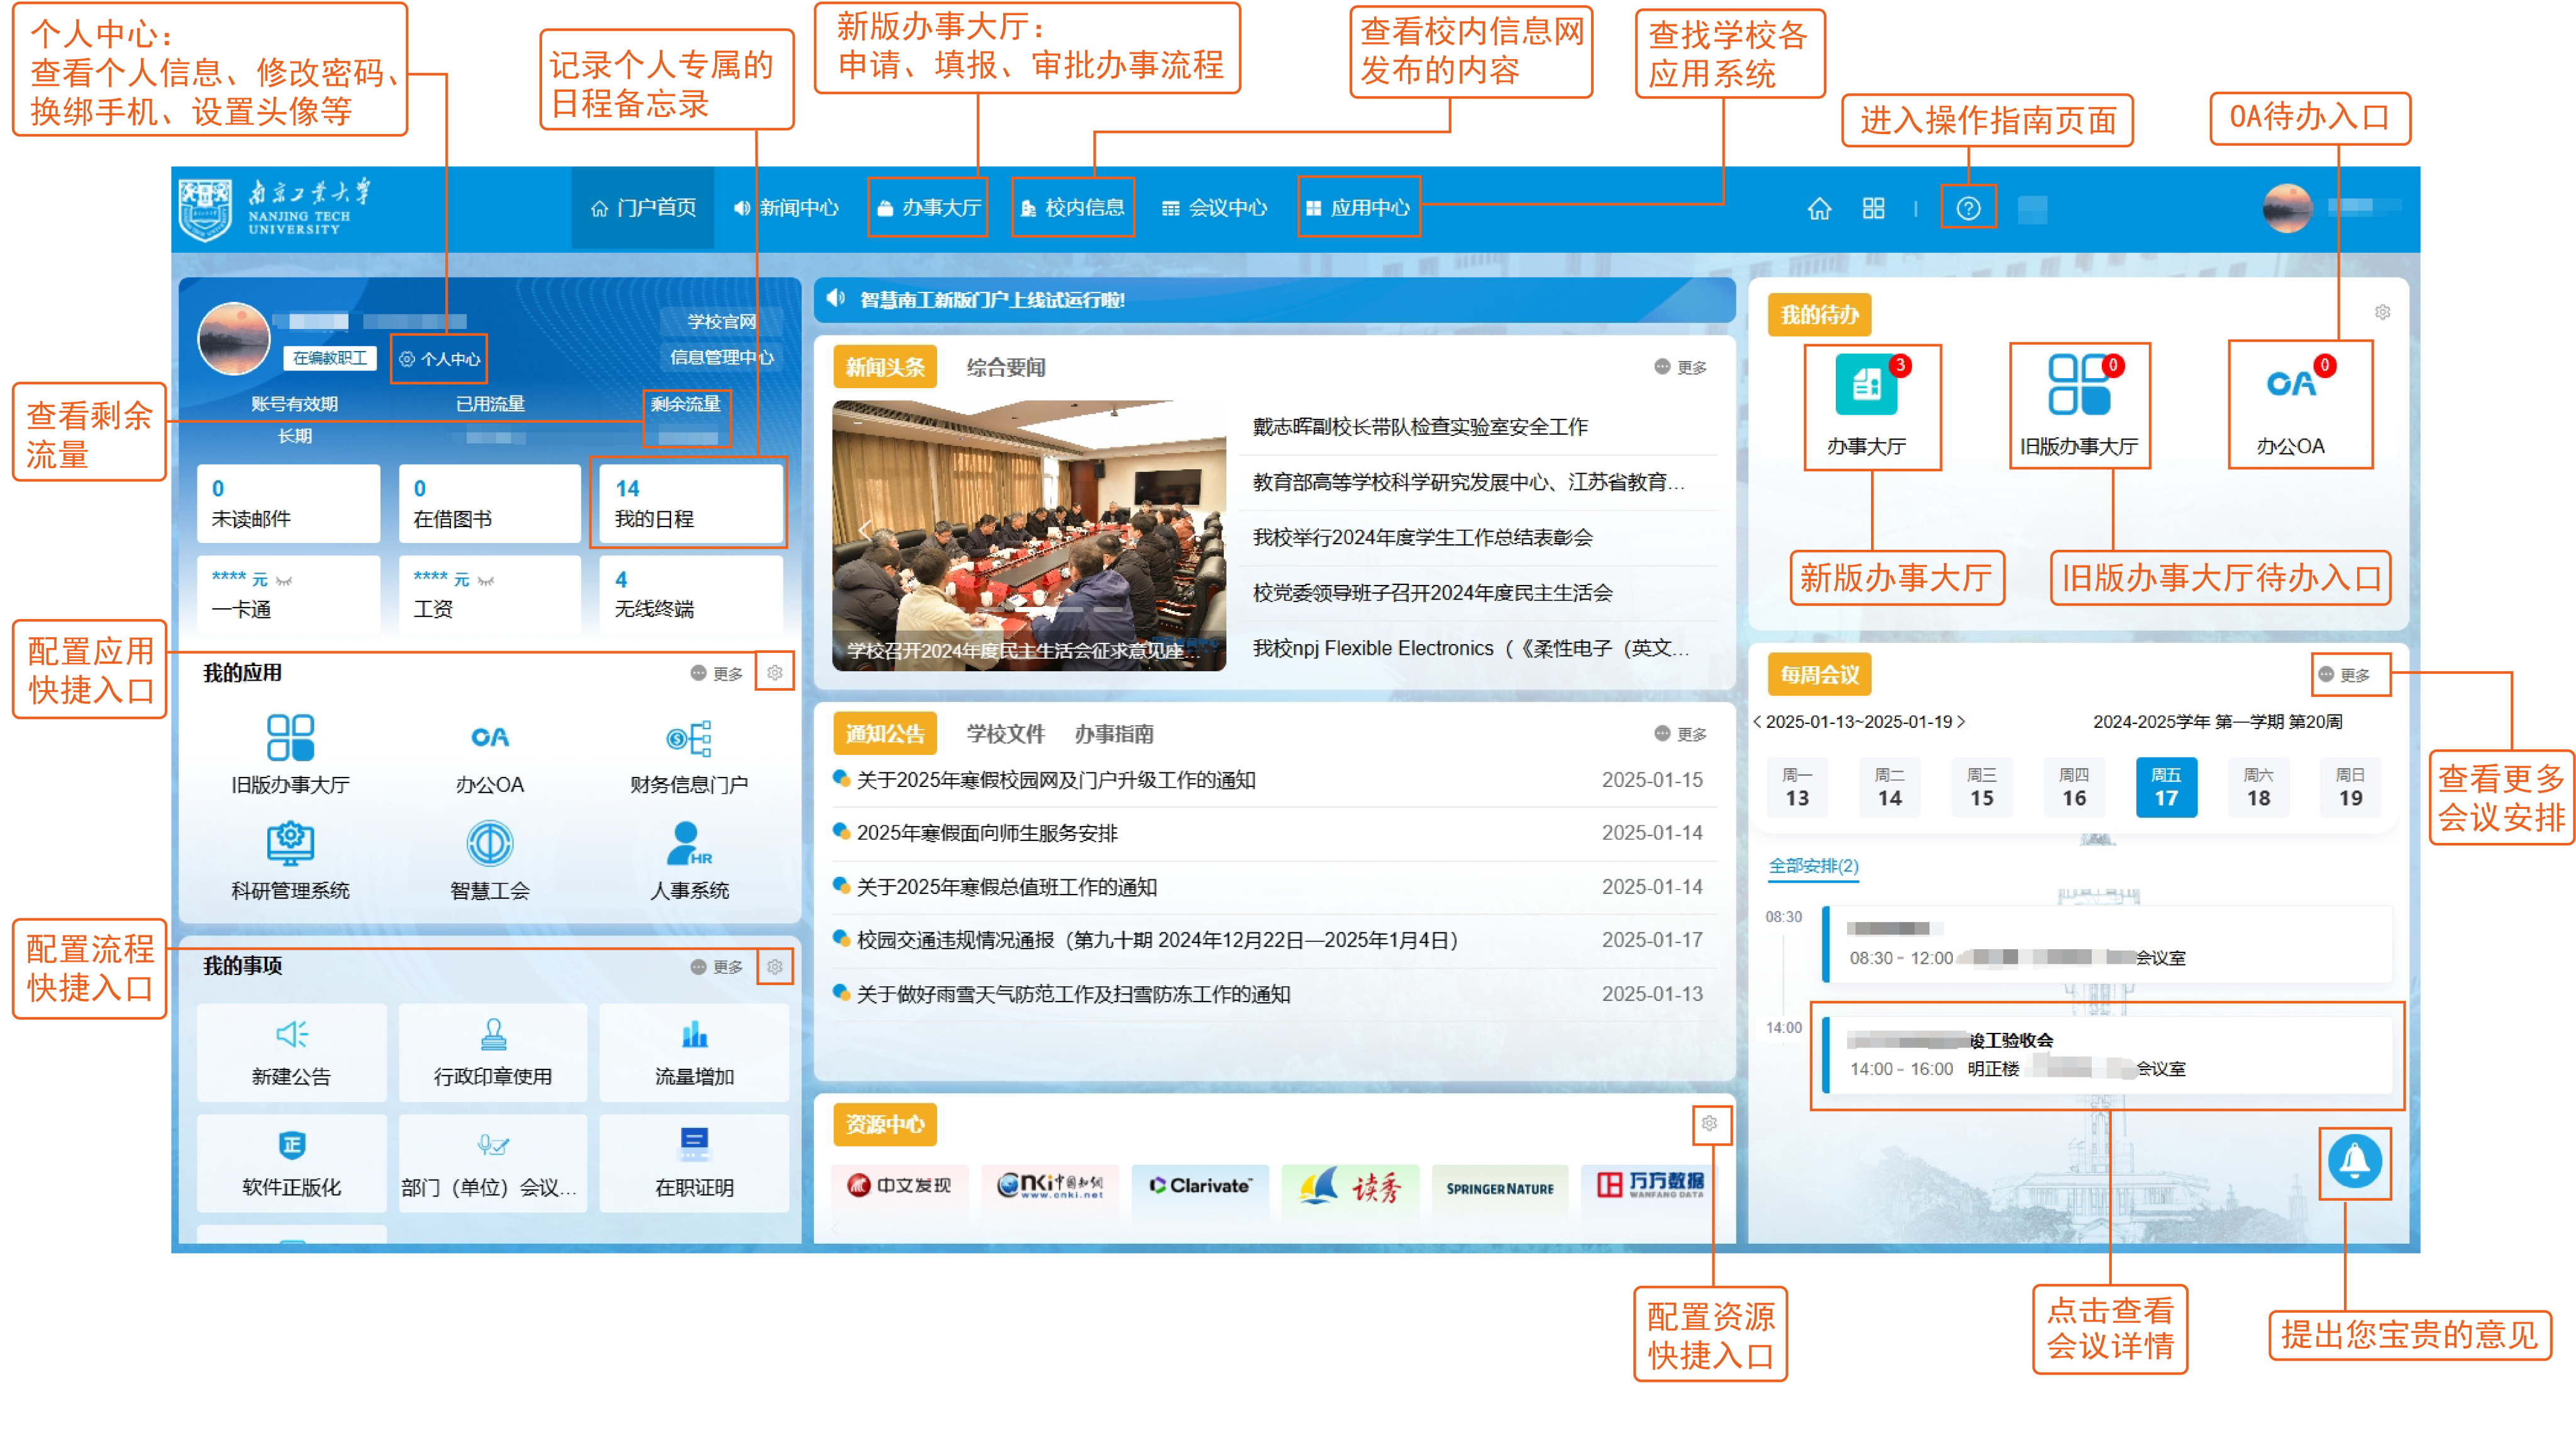The width and height of the screenshot is (2576, 1455).
Task: Open 2025年寒假面向师生服务安排 notice
Action: 986,833
